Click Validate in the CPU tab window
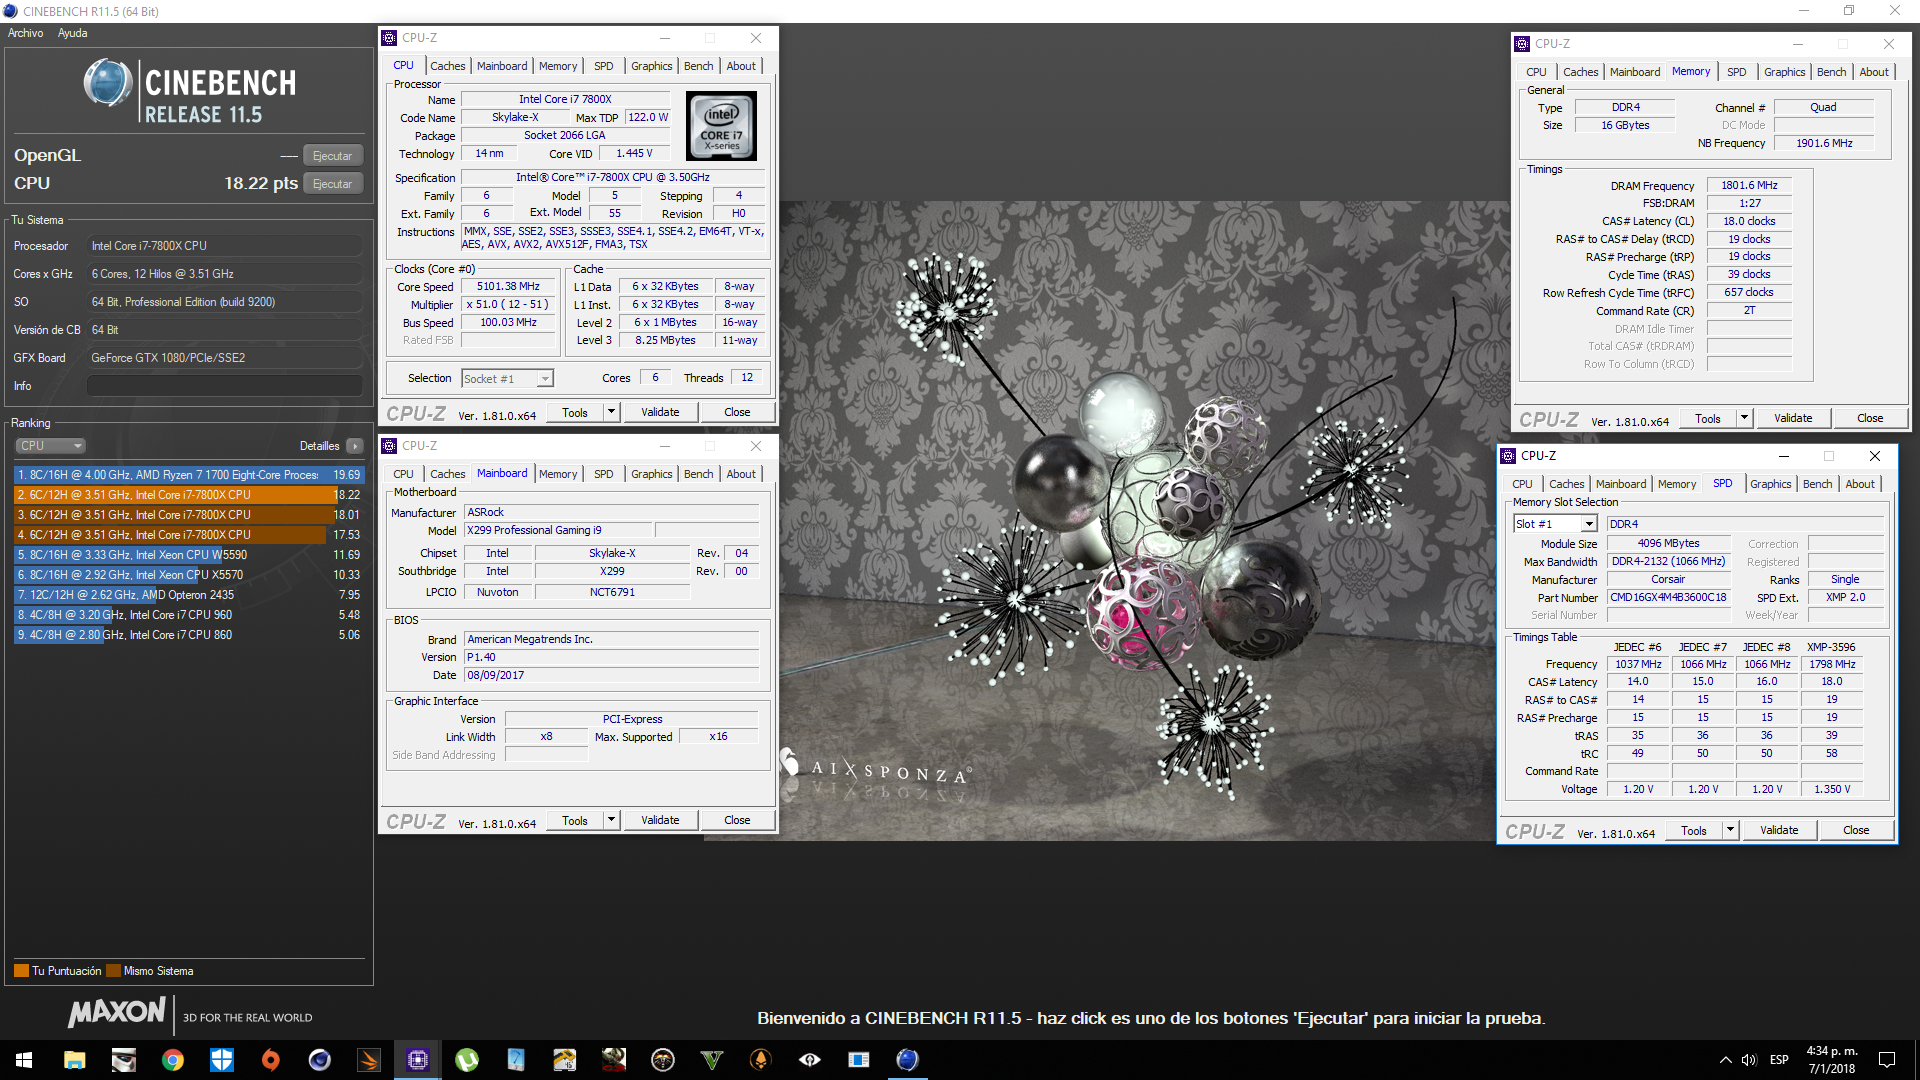Screen dimensions: 1920x1080 point(660,412)
